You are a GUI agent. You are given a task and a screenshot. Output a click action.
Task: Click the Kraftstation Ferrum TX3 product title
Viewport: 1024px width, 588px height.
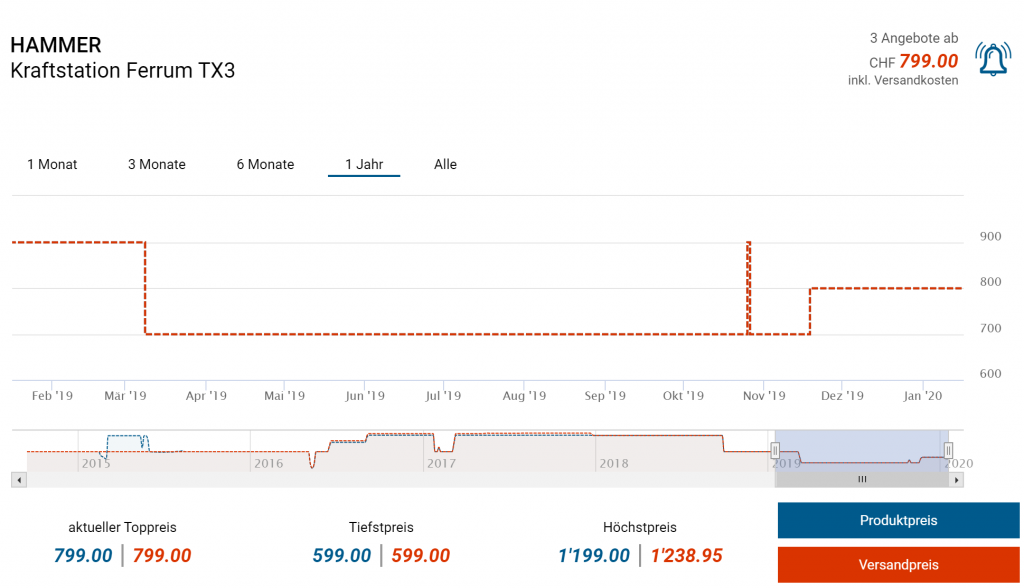123,71
